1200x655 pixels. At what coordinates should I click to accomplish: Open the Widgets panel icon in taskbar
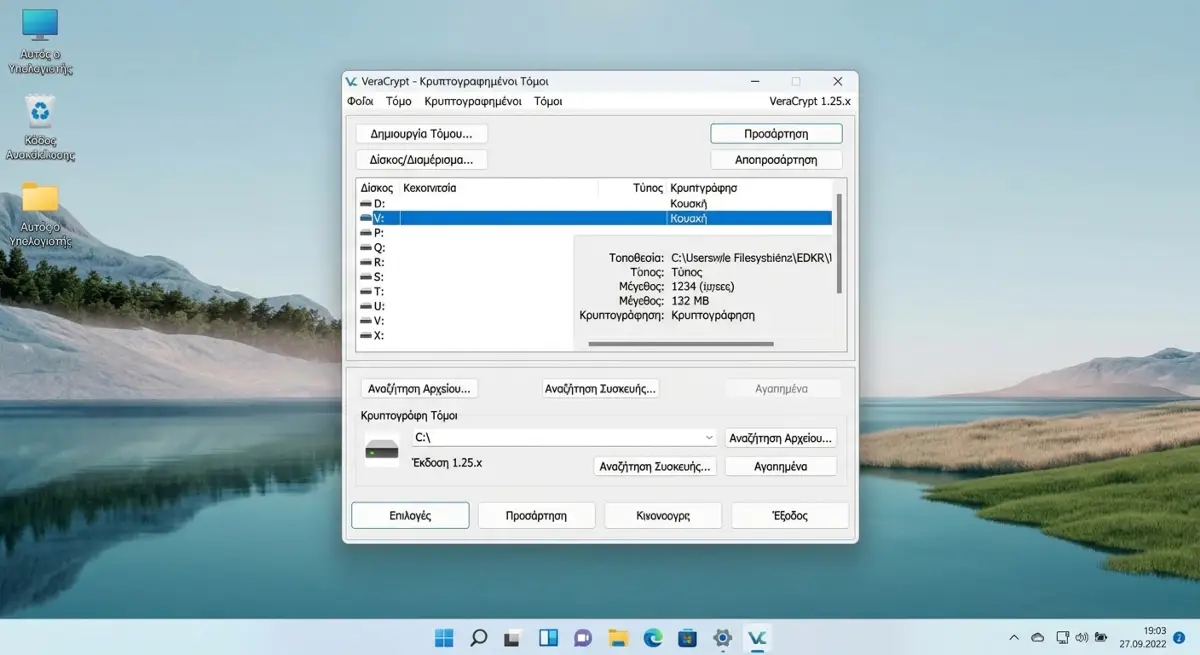[x=548, y=637]
